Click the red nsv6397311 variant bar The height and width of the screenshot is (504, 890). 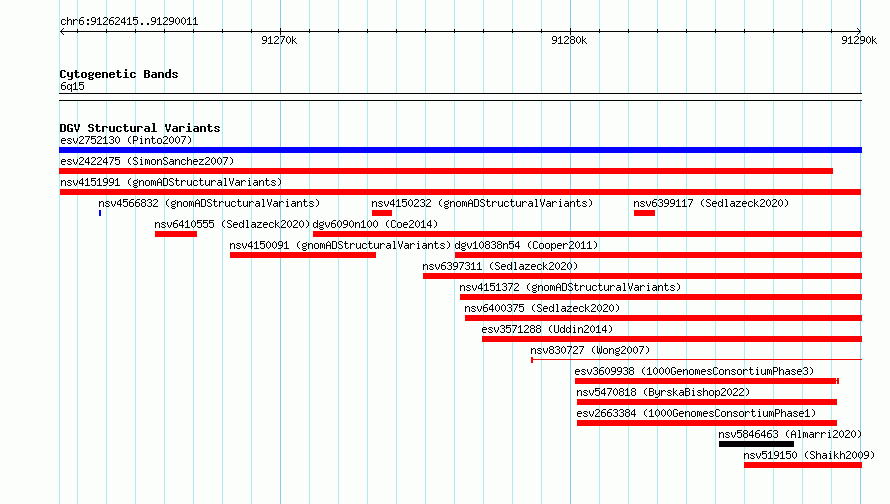point(643,276)
